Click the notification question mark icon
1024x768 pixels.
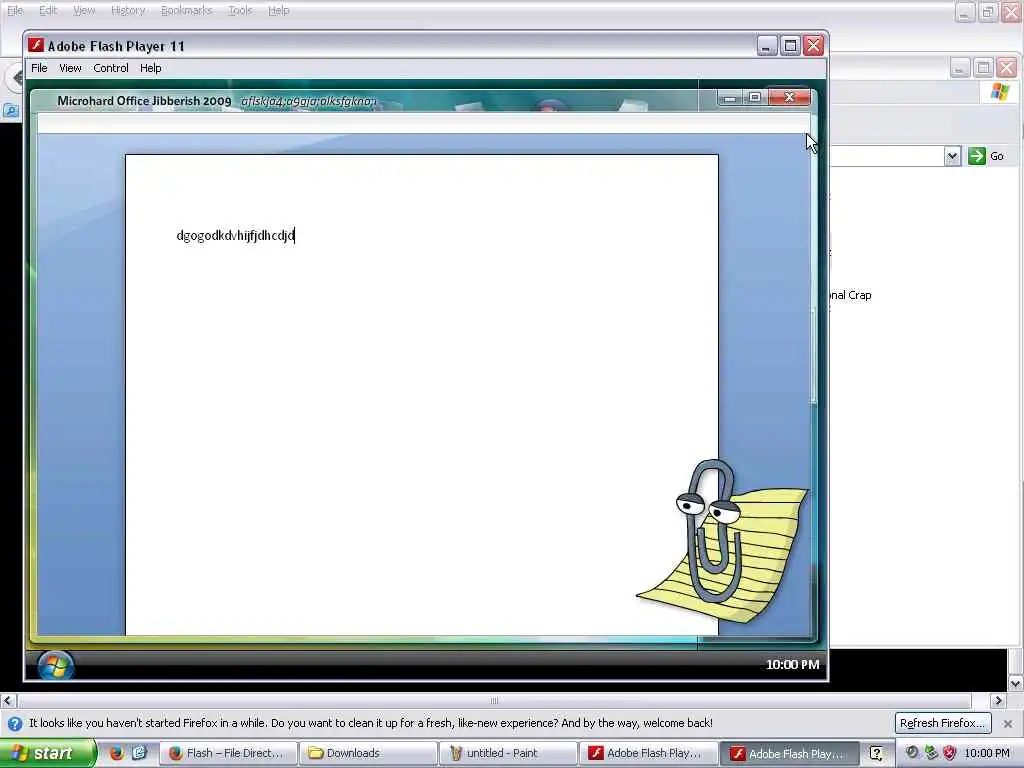pyautogui.click(x=14, y=724)
